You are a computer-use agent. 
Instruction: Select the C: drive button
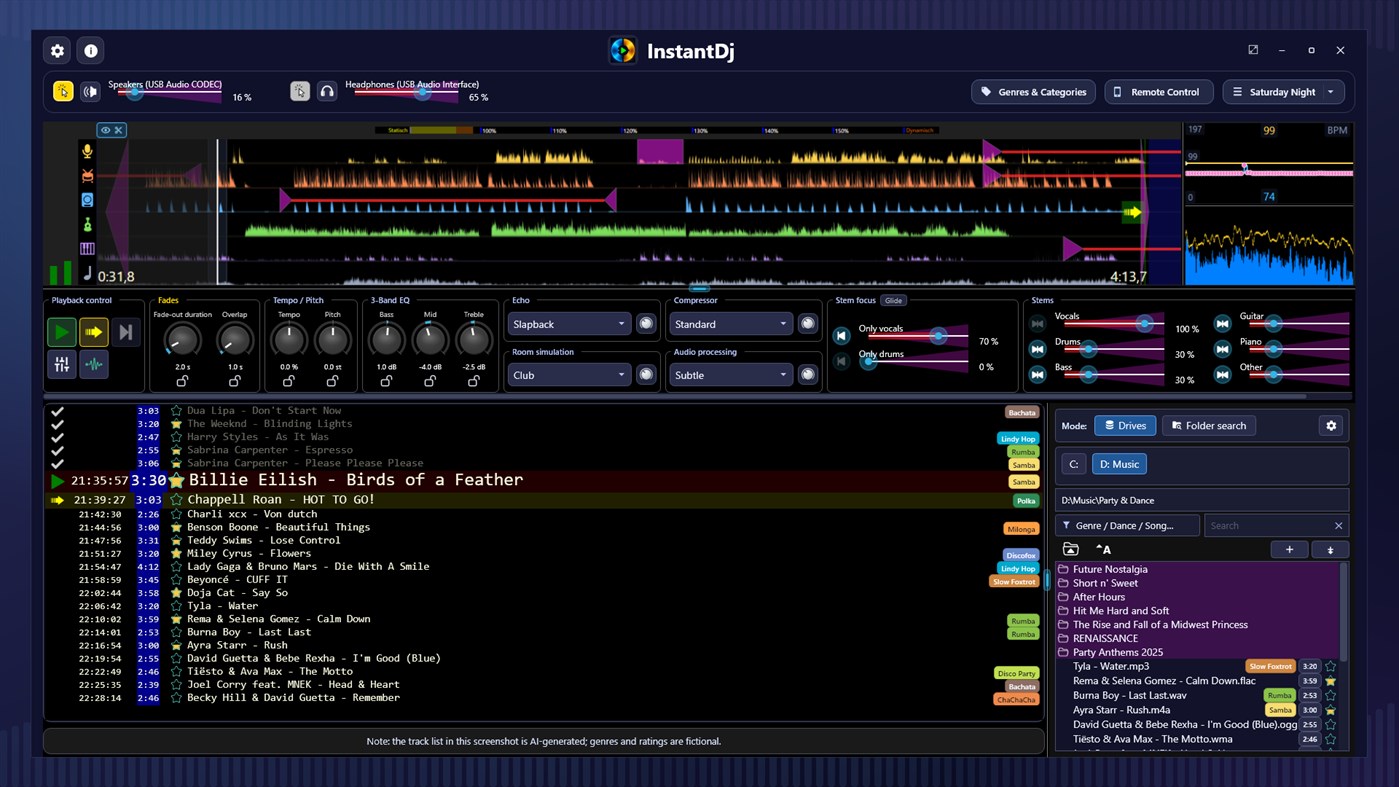coord(1073,464)
